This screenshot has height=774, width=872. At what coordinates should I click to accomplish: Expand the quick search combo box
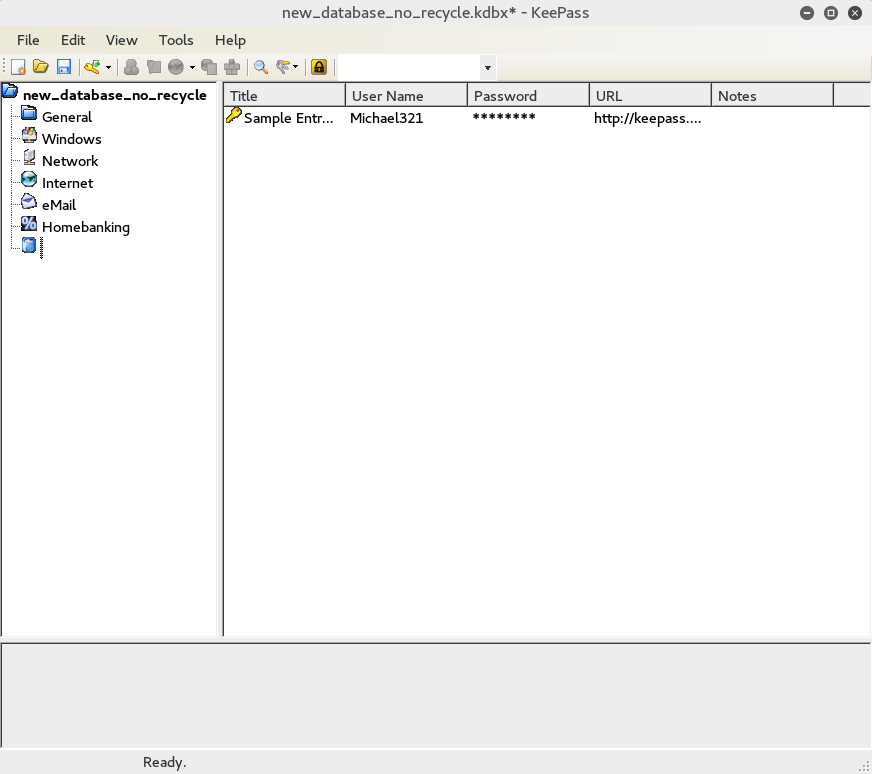coord(487,68)
